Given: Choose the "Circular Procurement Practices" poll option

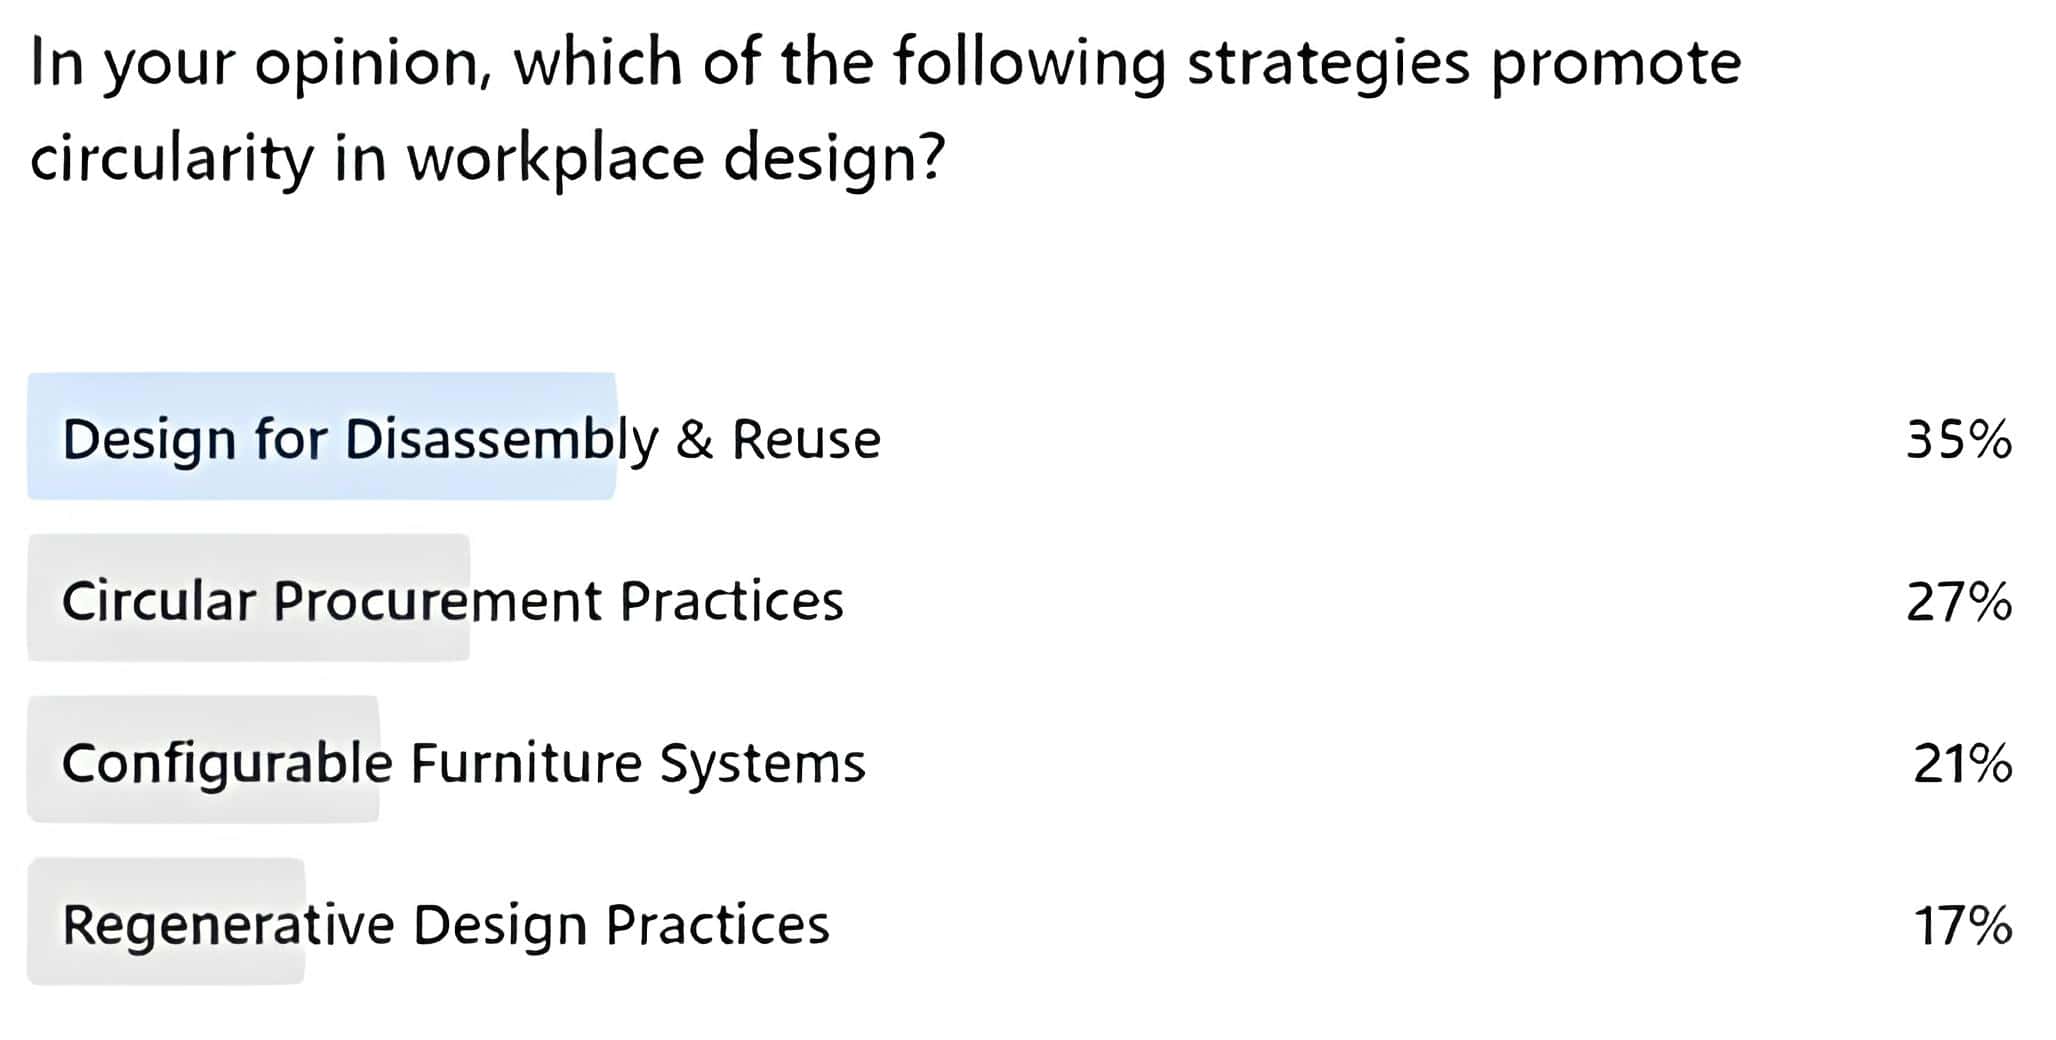Looking at the screenshot, I should coord(452,601).
